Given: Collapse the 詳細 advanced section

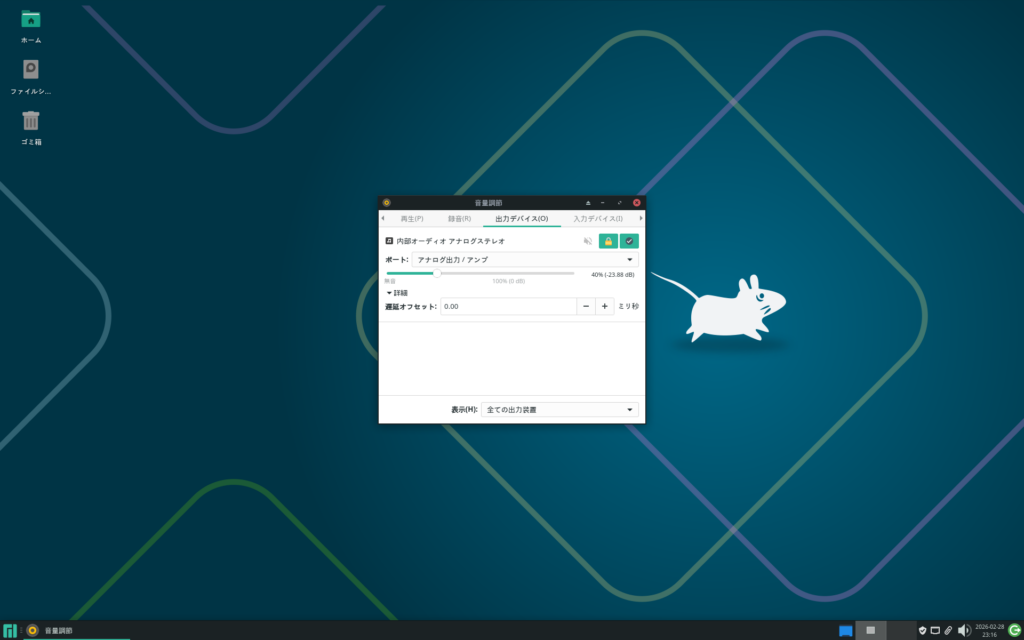Looking at the screenshot, I should tap(397, 293).
